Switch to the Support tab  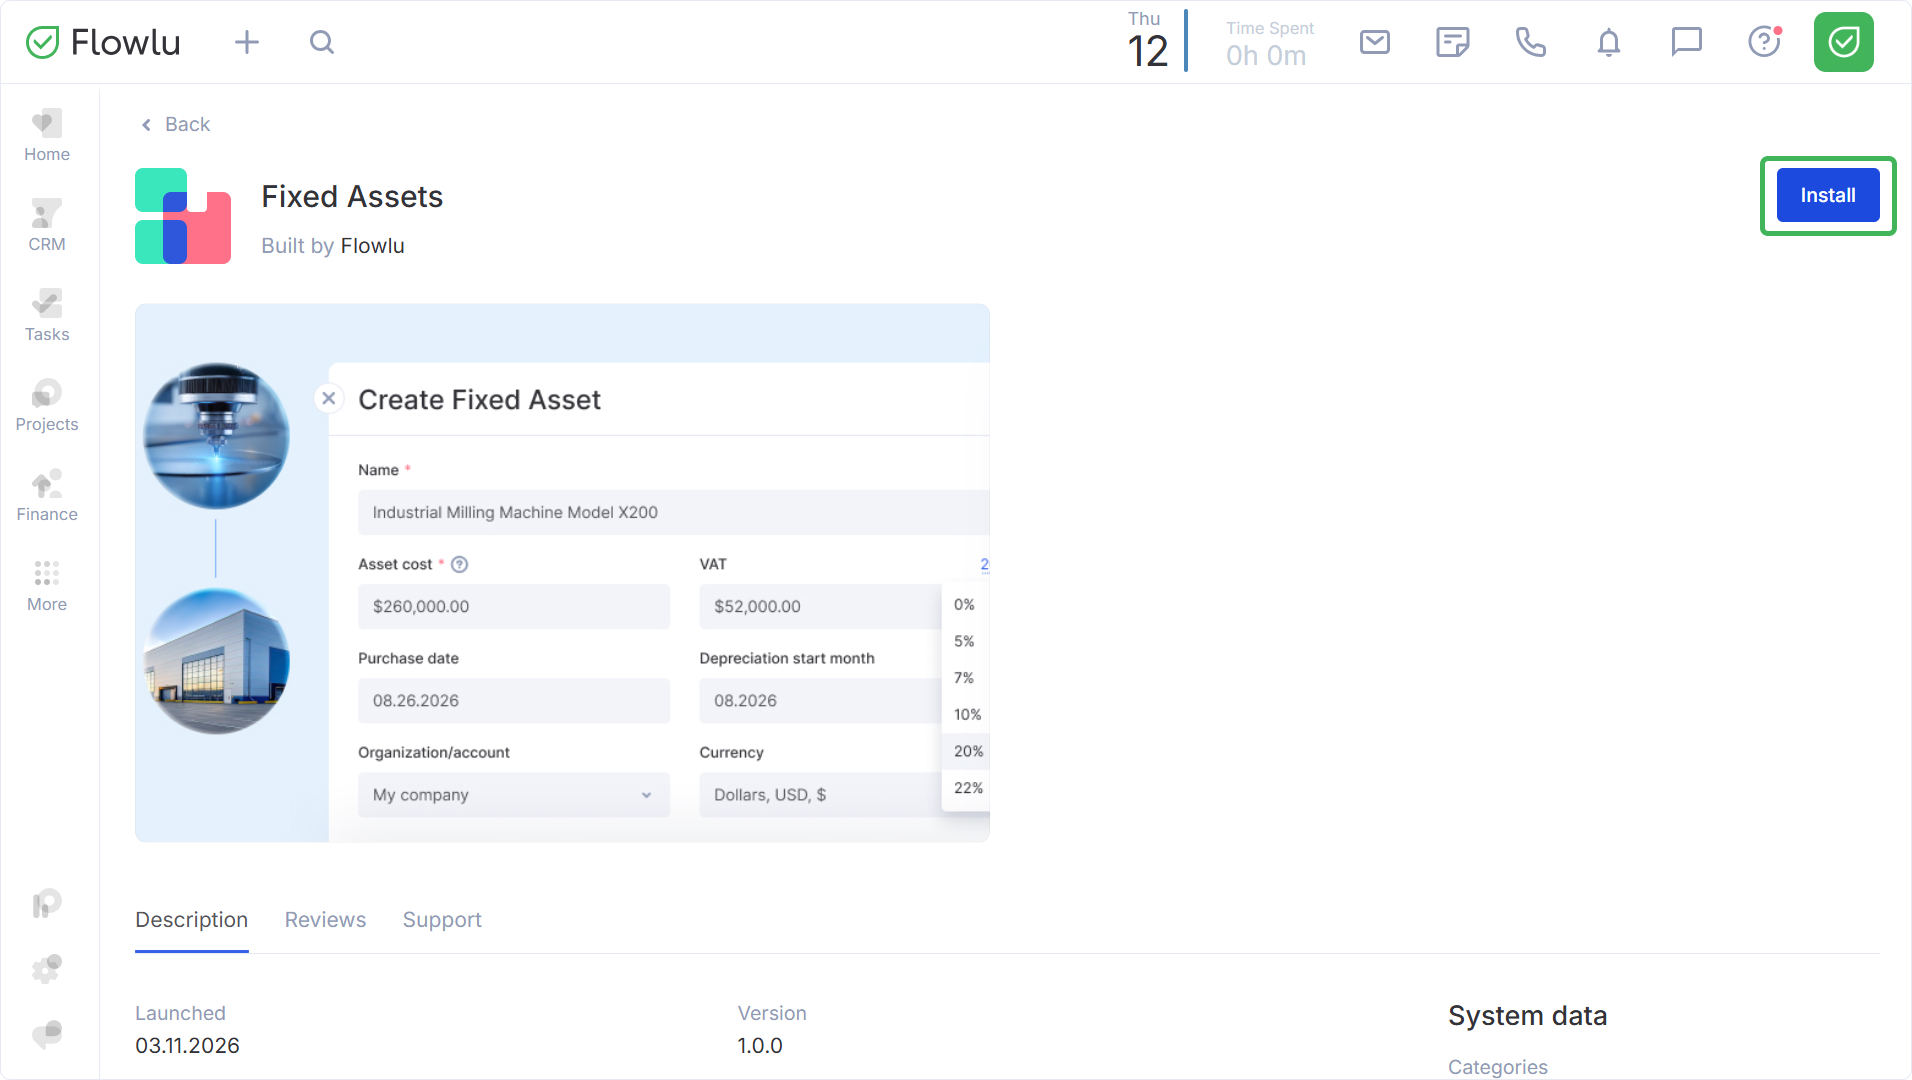[x=442, y=919]
